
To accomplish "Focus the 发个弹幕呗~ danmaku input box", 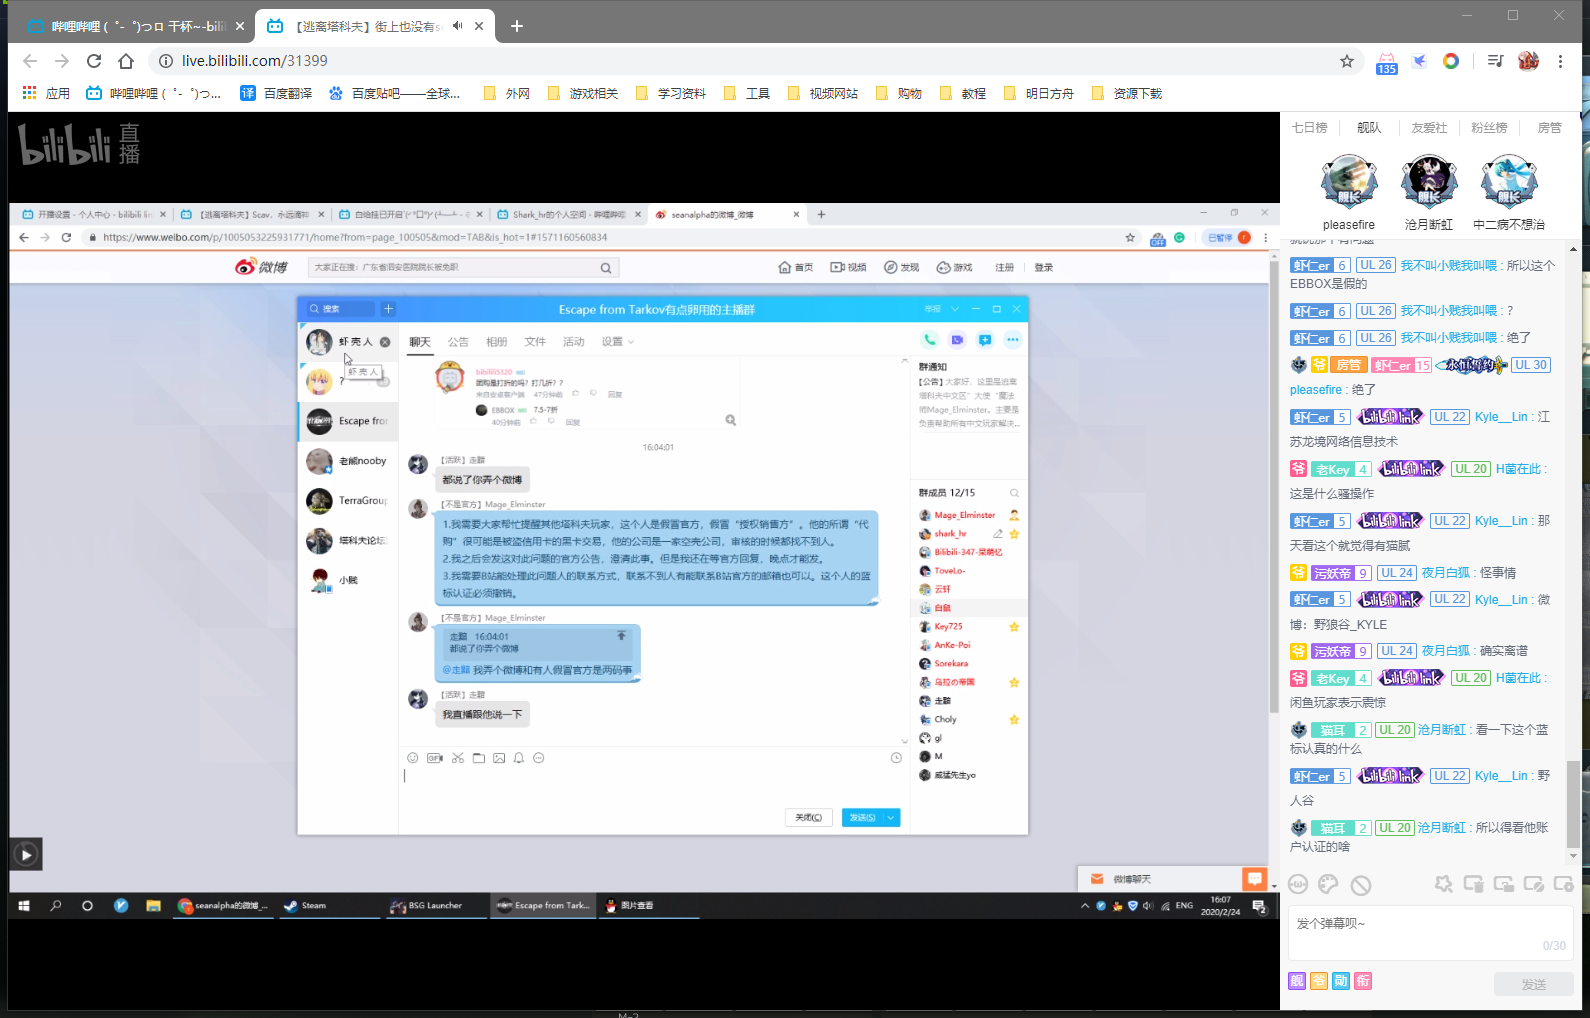I will point(1431,933).
